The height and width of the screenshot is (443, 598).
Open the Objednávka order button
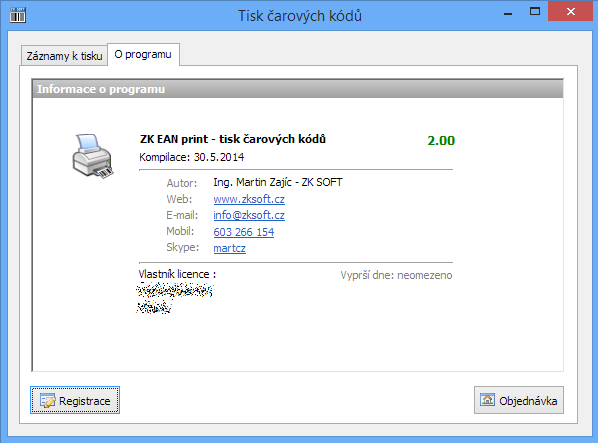pos(519,400)
